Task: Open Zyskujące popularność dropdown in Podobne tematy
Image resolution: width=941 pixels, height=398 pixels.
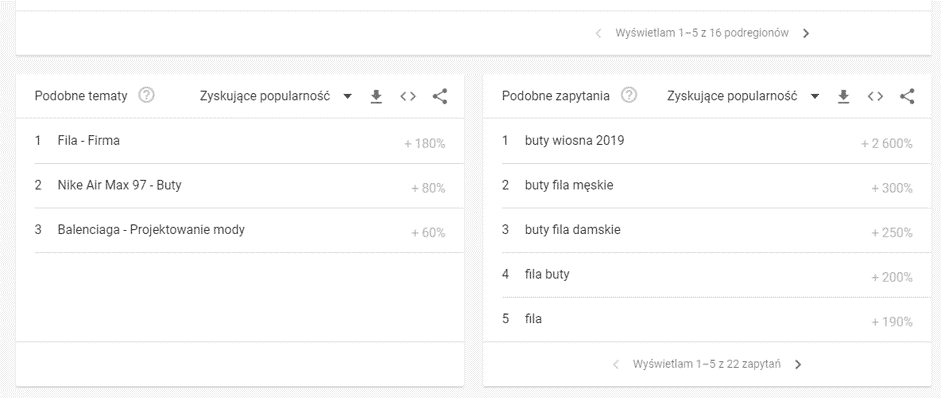Action: click(275, 96)
